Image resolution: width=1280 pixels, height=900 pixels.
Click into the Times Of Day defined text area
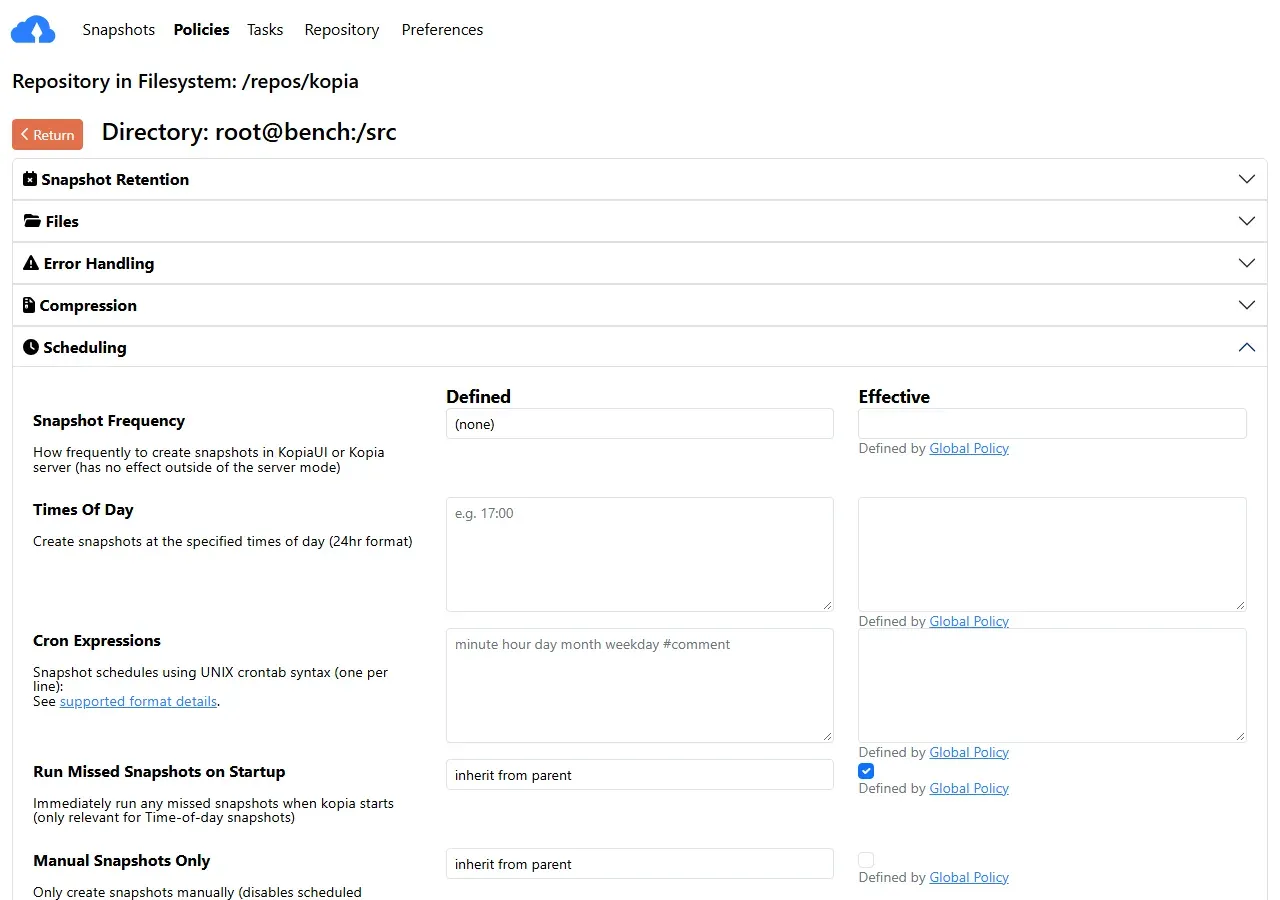click(640, 554)
